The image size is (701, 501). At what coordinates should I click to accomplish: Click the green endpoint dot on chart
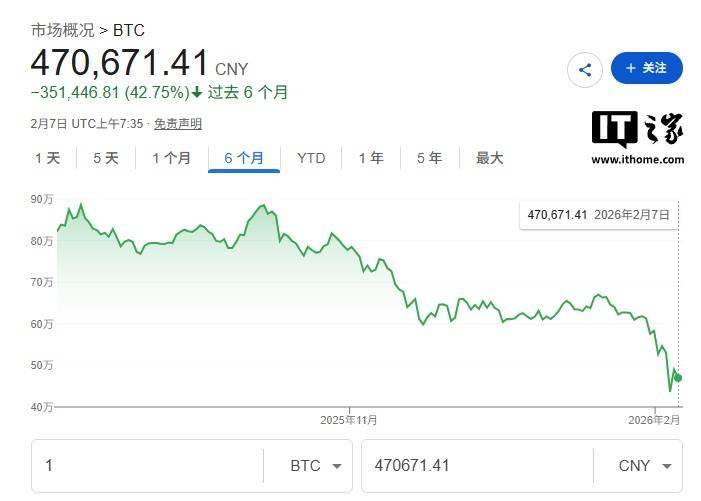point(678,378)
